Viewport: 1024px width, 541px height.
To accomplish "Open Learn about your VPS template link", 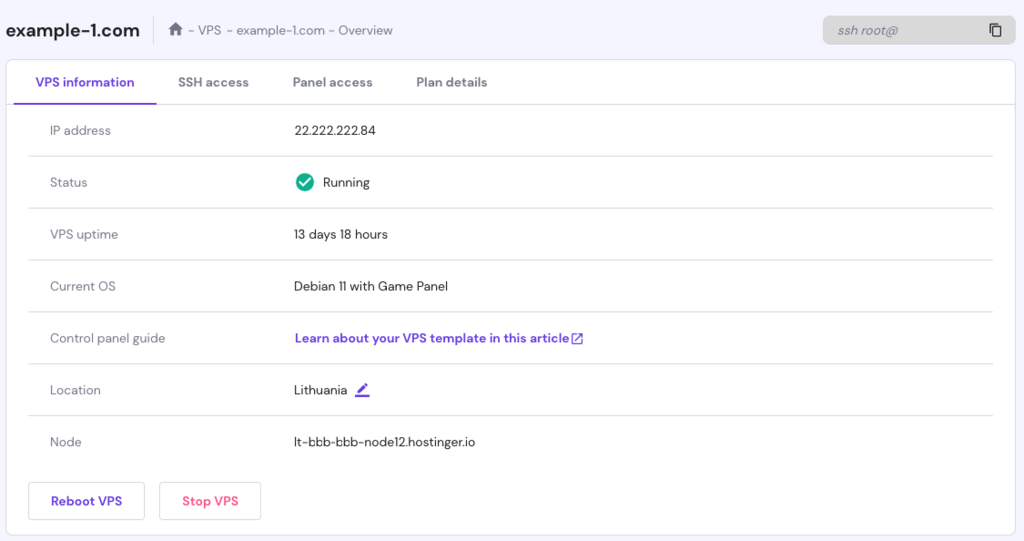I will point(432,338).
